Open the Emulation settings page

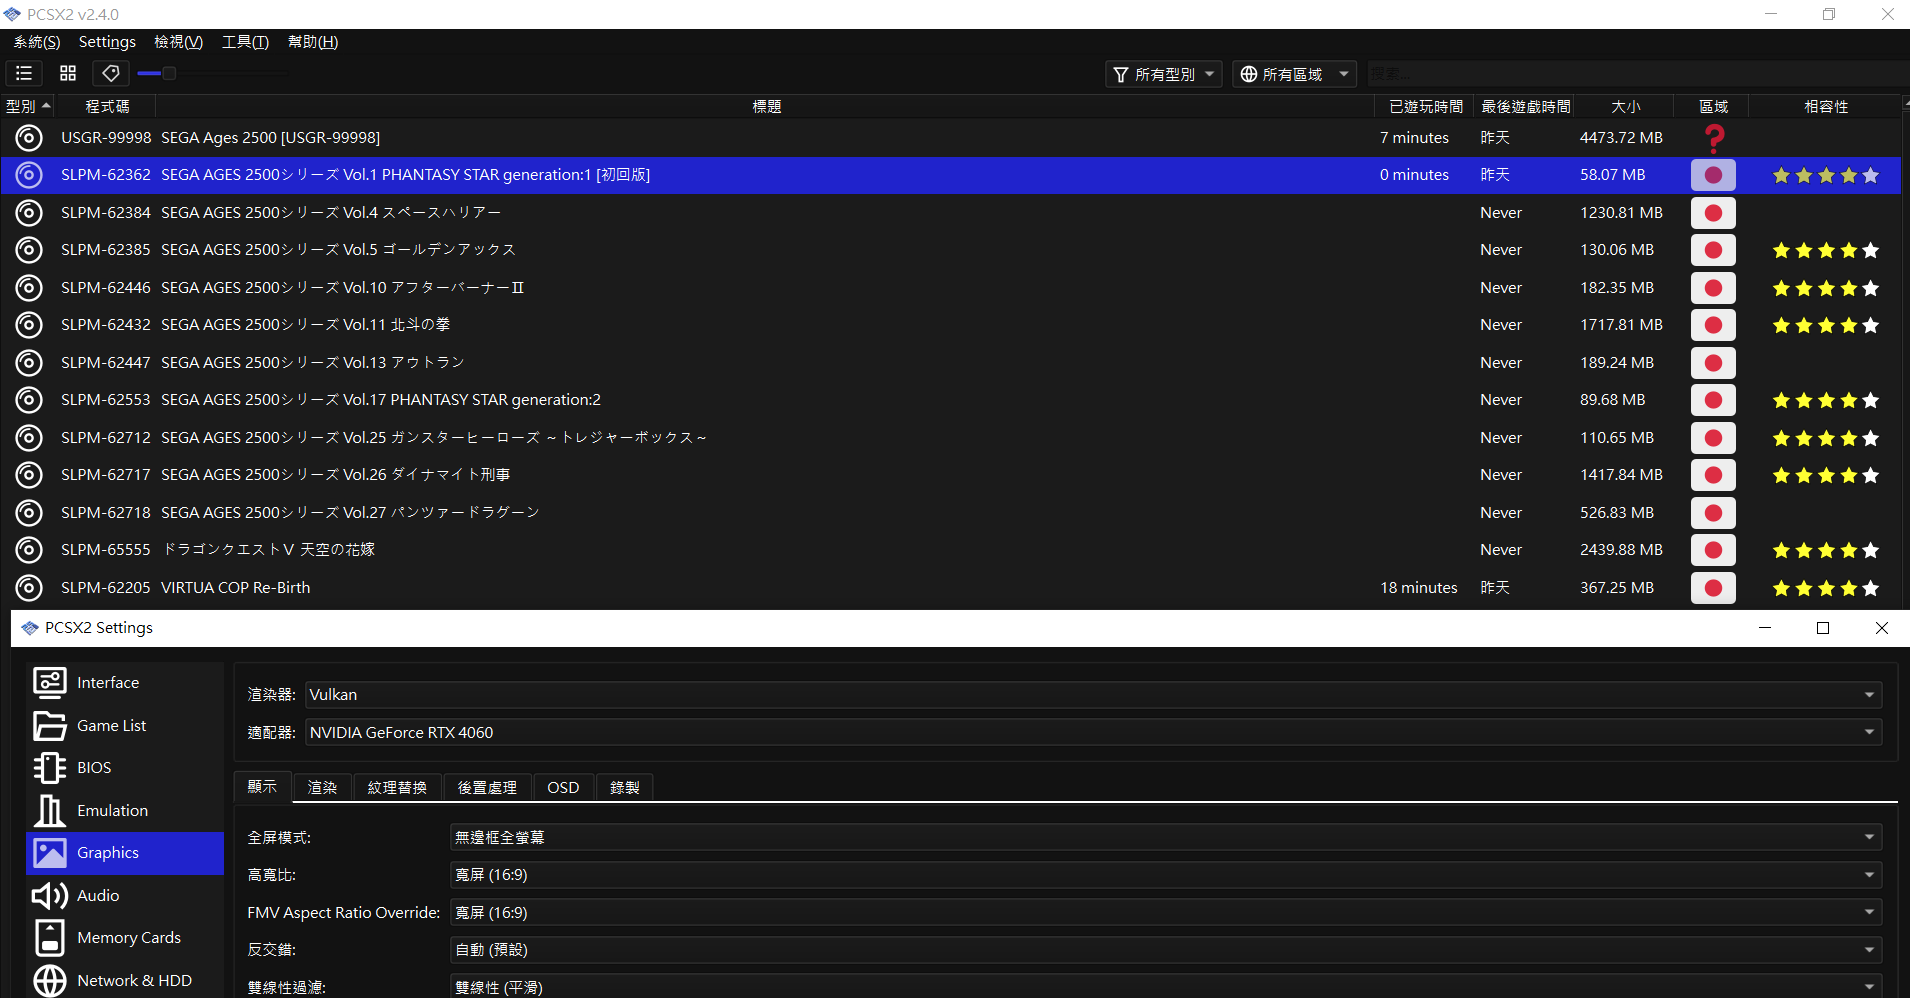point(112,810)
